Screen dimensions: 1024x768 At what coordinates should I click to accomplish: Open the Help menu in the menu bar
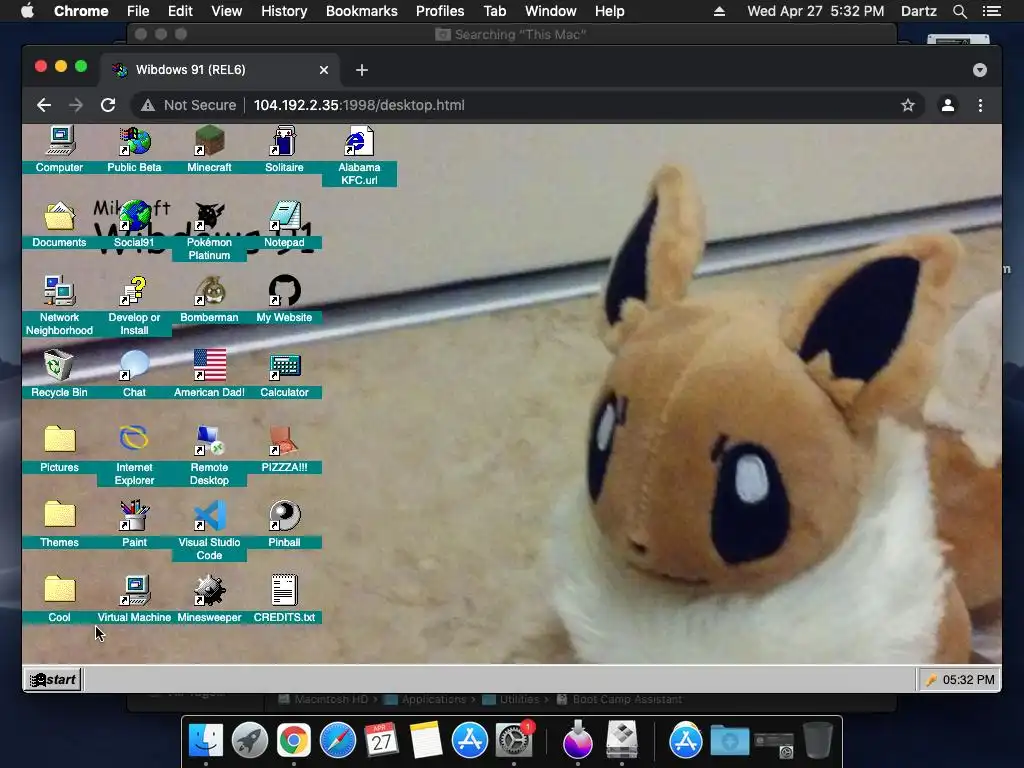click(x=609, y=11)
